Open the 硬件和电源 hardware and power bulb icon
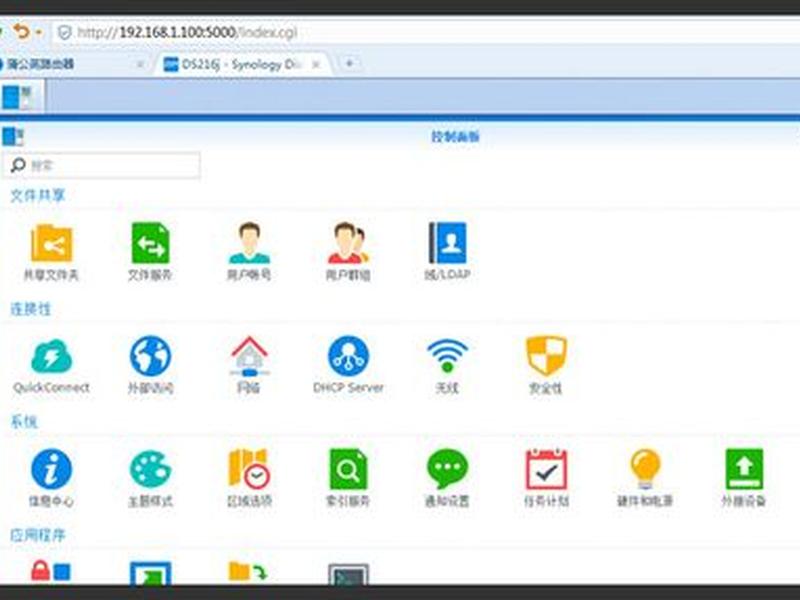Viewport: 800px width, 600px height. click(x=645, y=469)
